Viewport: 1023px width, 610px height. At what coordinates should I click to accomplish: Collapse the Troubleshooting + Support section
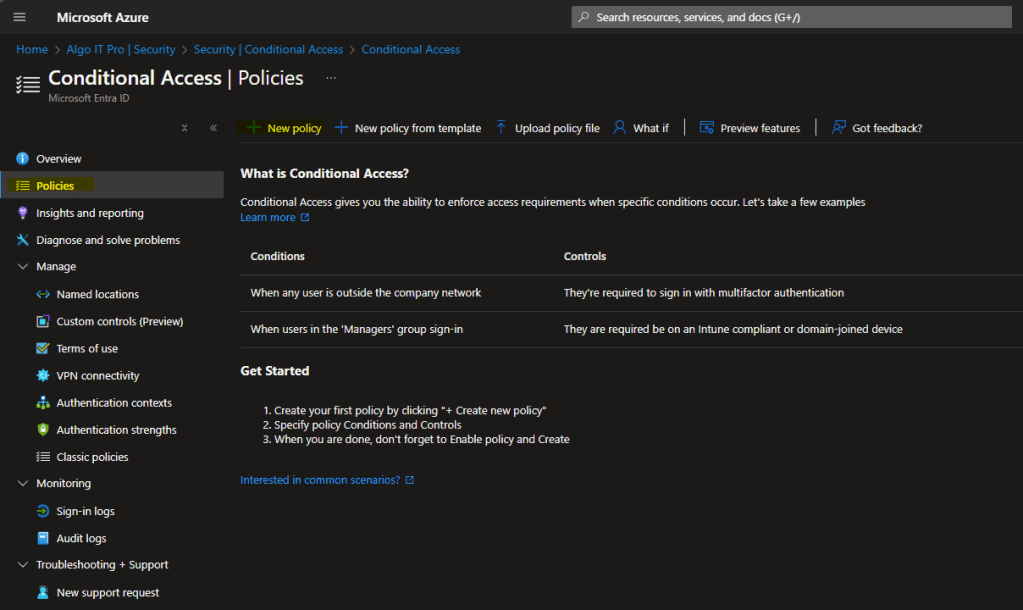[24, 565]
